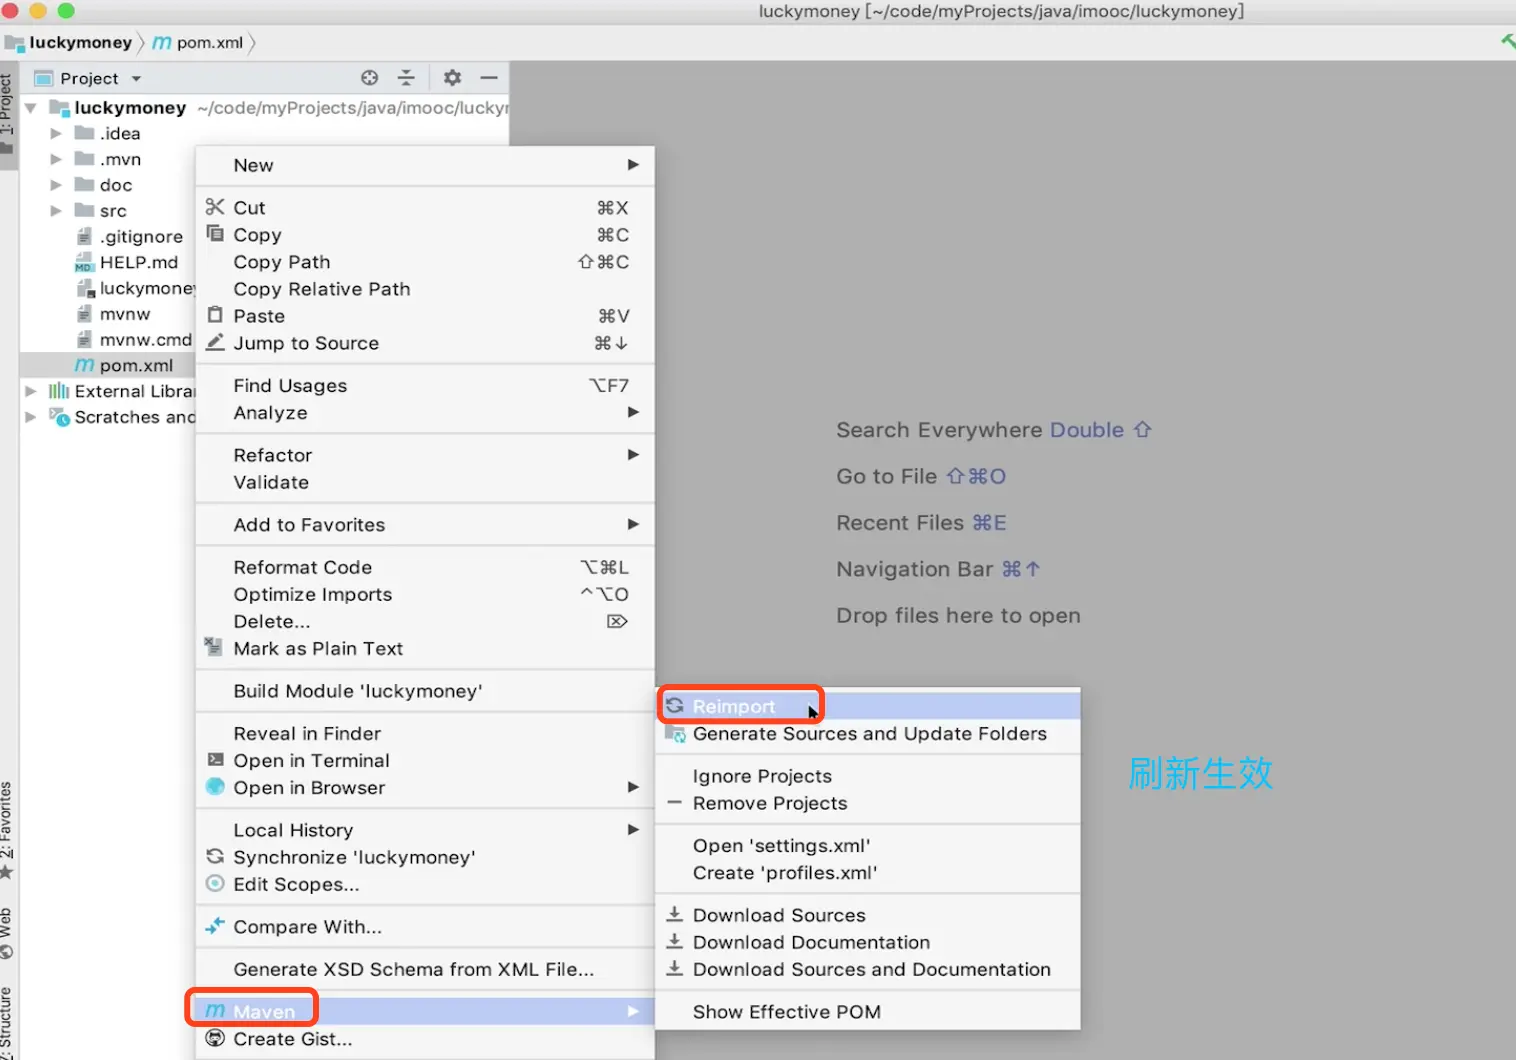
Task: Click the Cut scissors icon
Action: pos(215,207)
